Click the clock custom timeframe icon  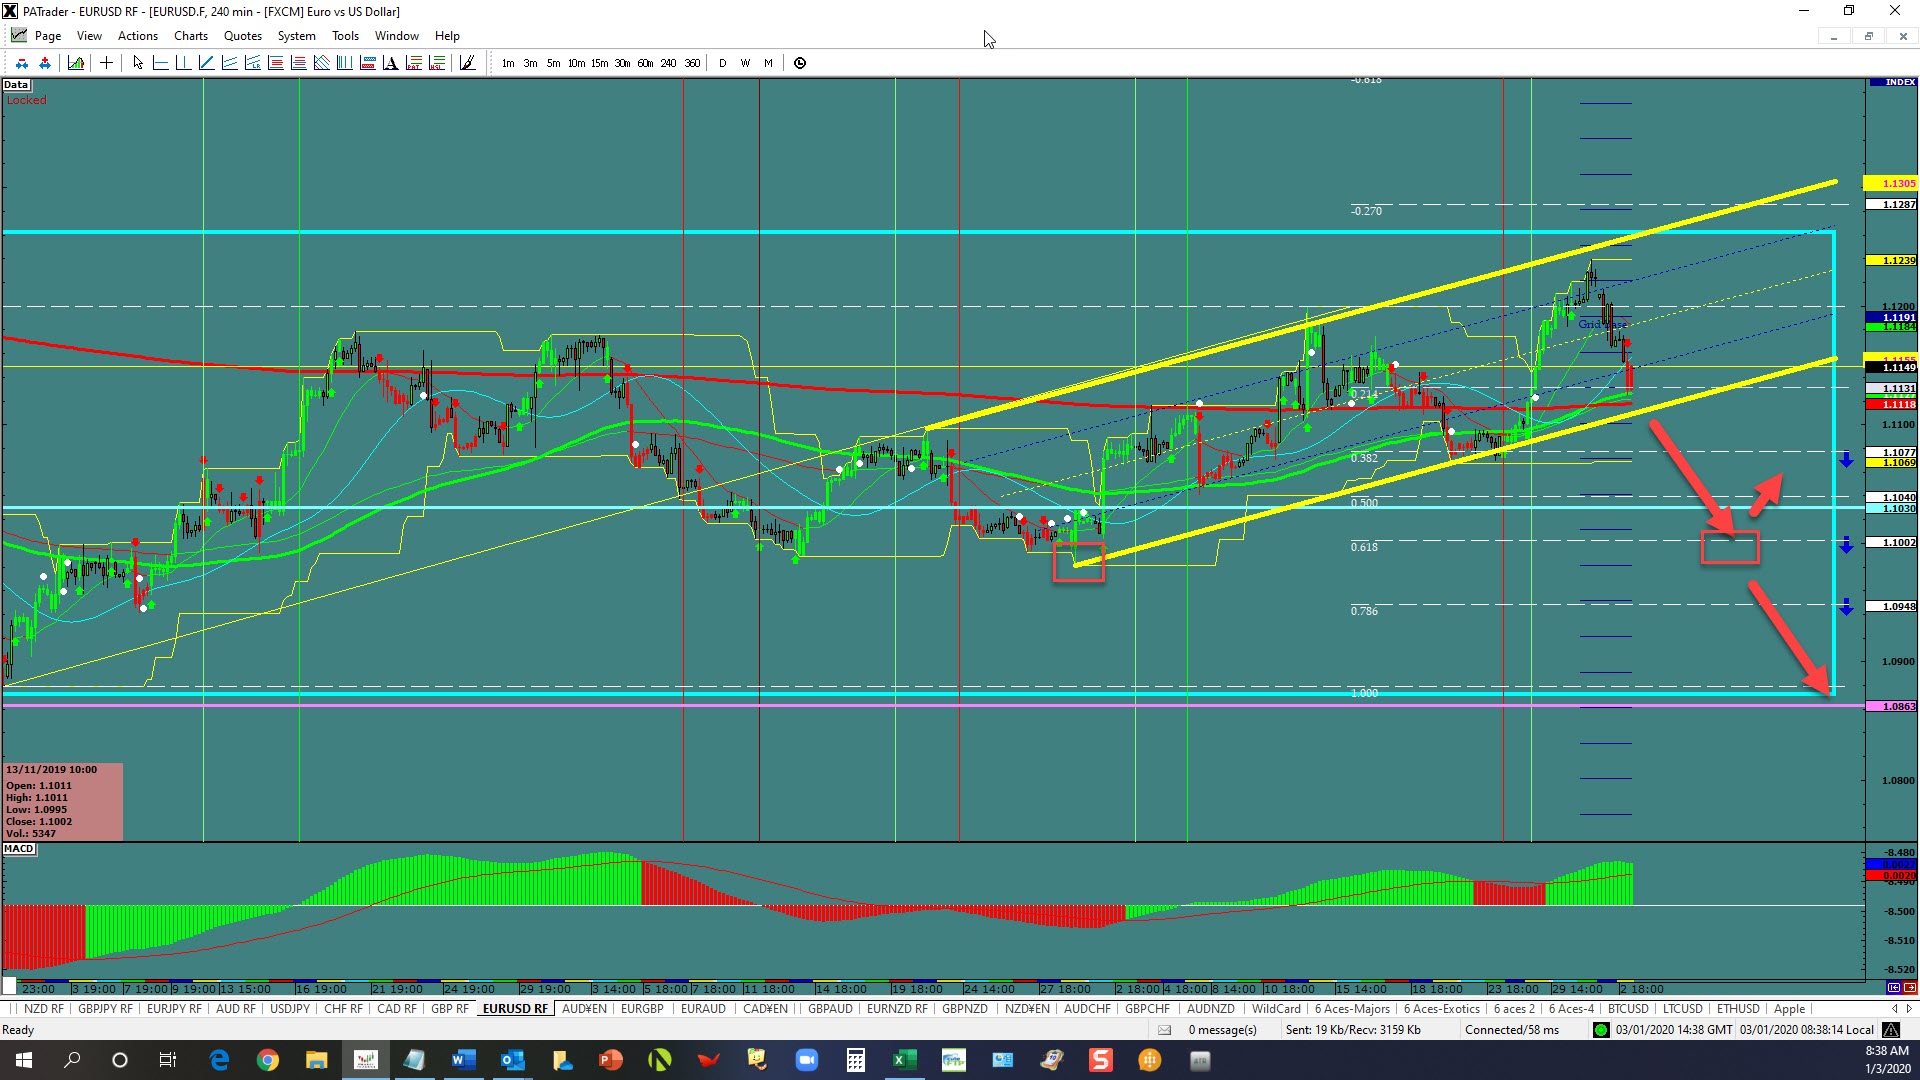click(x=800, y=63)
